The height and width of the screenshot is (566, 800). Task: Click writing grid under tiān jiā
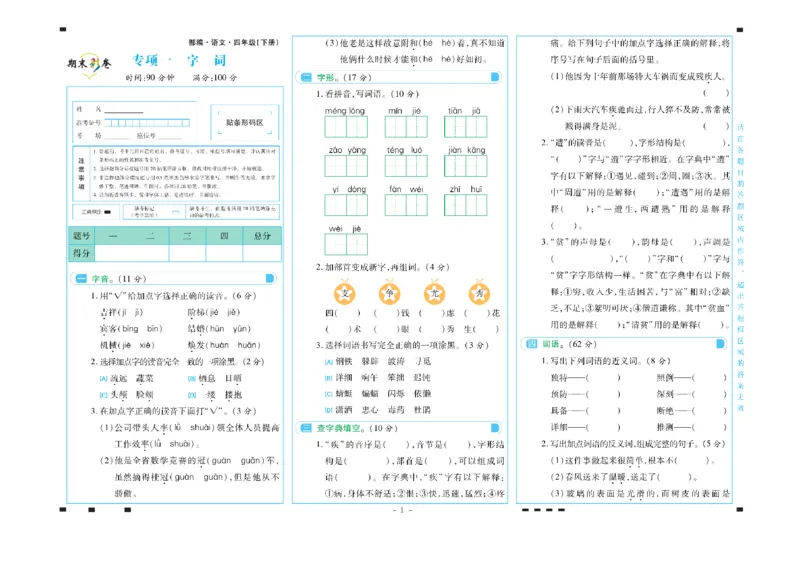(x=465, y=127)
